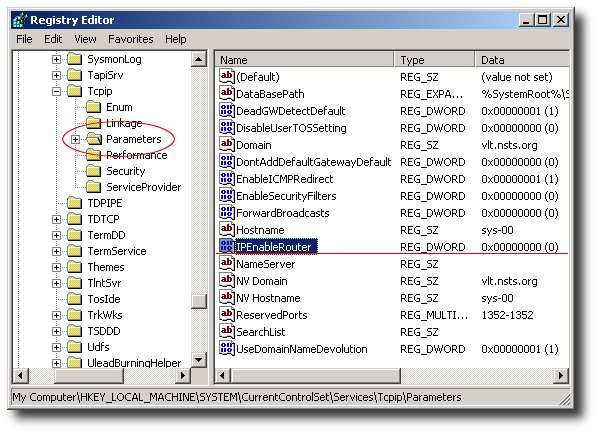Viewport: 598px width, 433px height.
Task: Sort values by the Type column header
Action: [435, 60]
